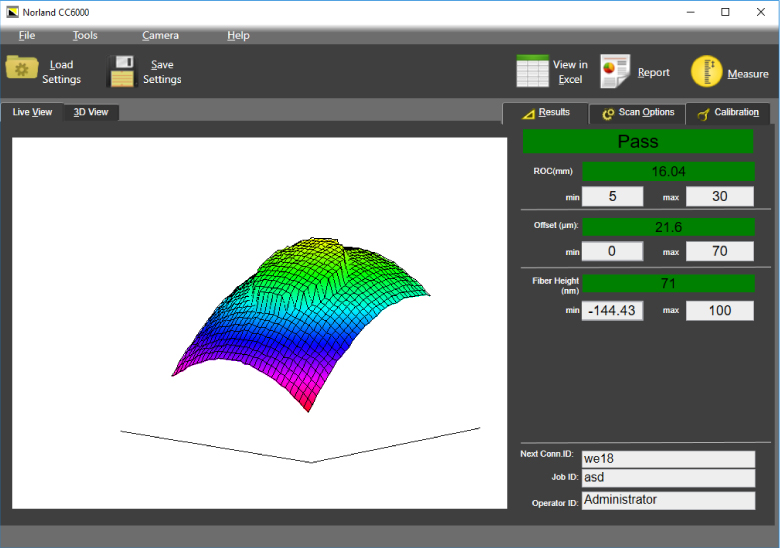Open the File menu
Screen dimensions: 780x548
point(27,35)
